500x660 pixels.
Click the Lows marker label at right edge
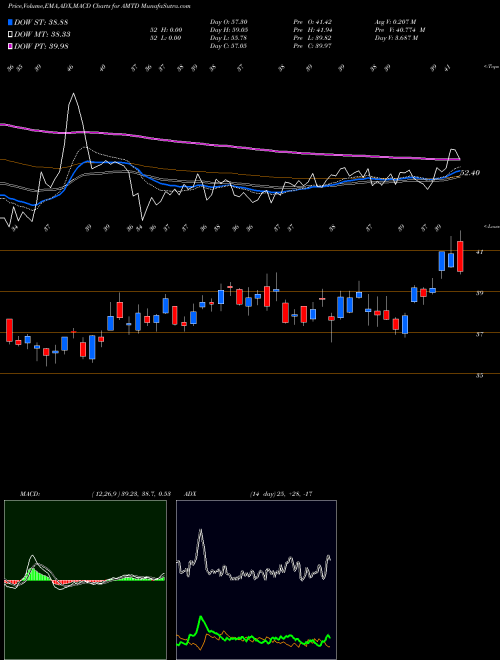click(492, 226)
